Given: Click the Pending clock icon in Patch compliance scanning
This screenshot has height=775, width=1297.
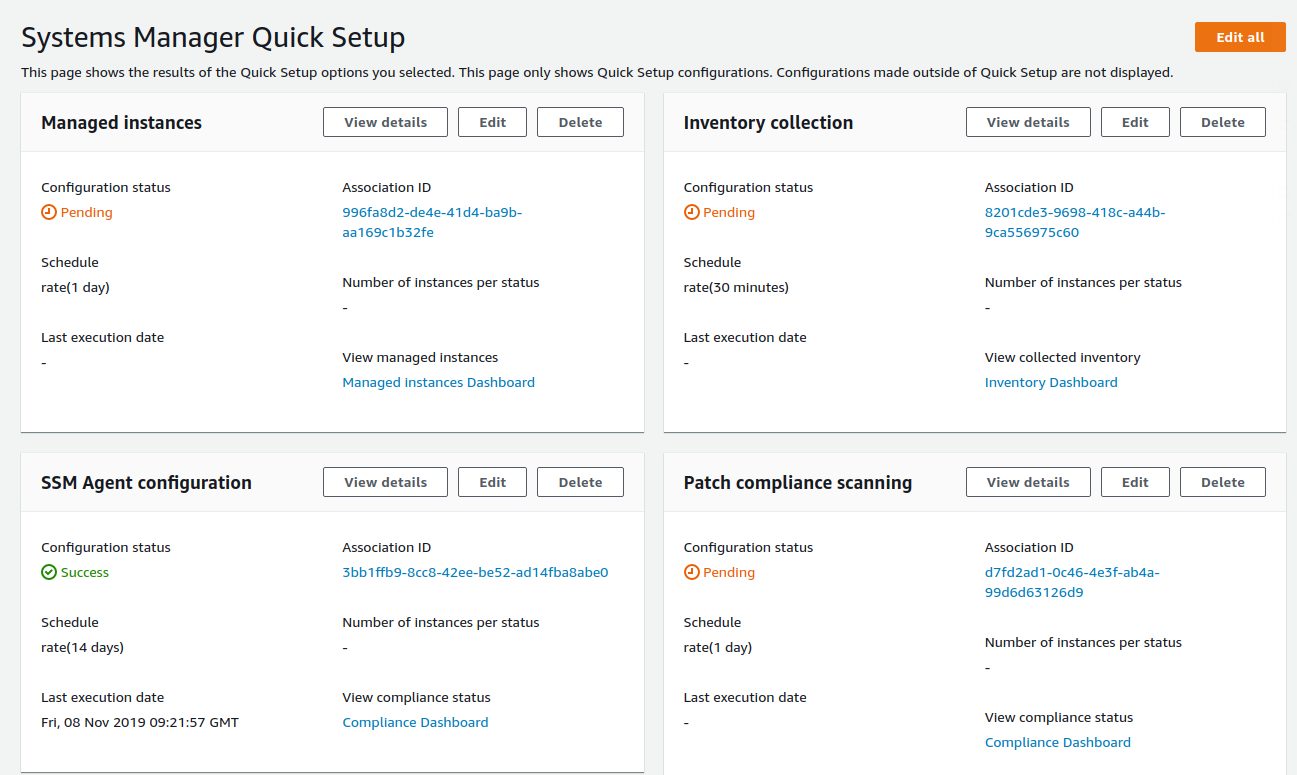Looking at the screenshot, I should 691,572.
